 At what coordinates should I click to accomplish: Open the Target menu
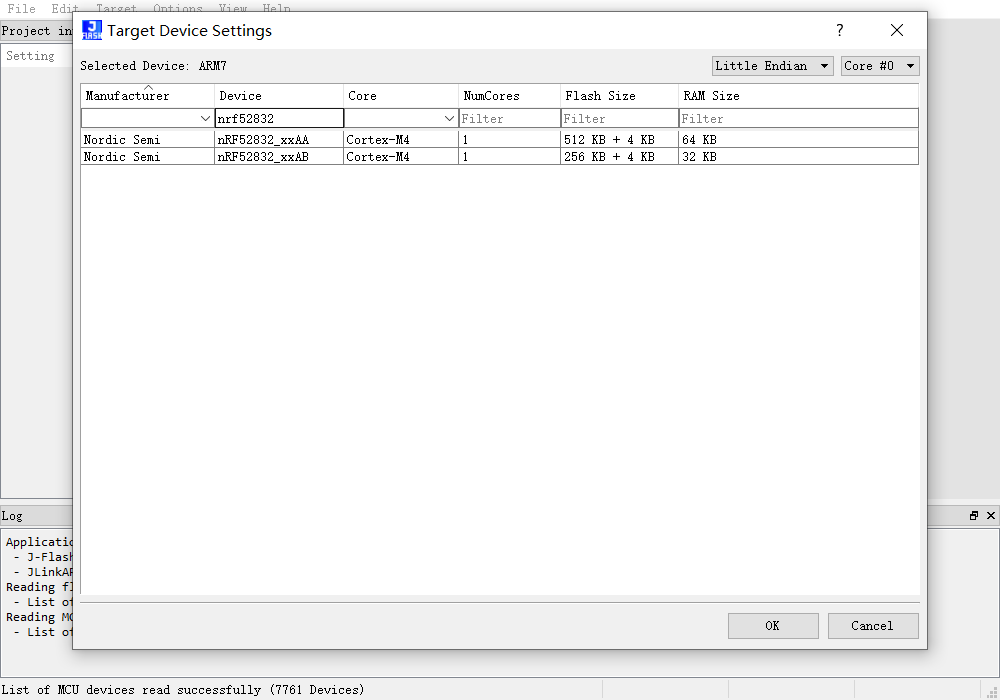click(x=116, y=8)
